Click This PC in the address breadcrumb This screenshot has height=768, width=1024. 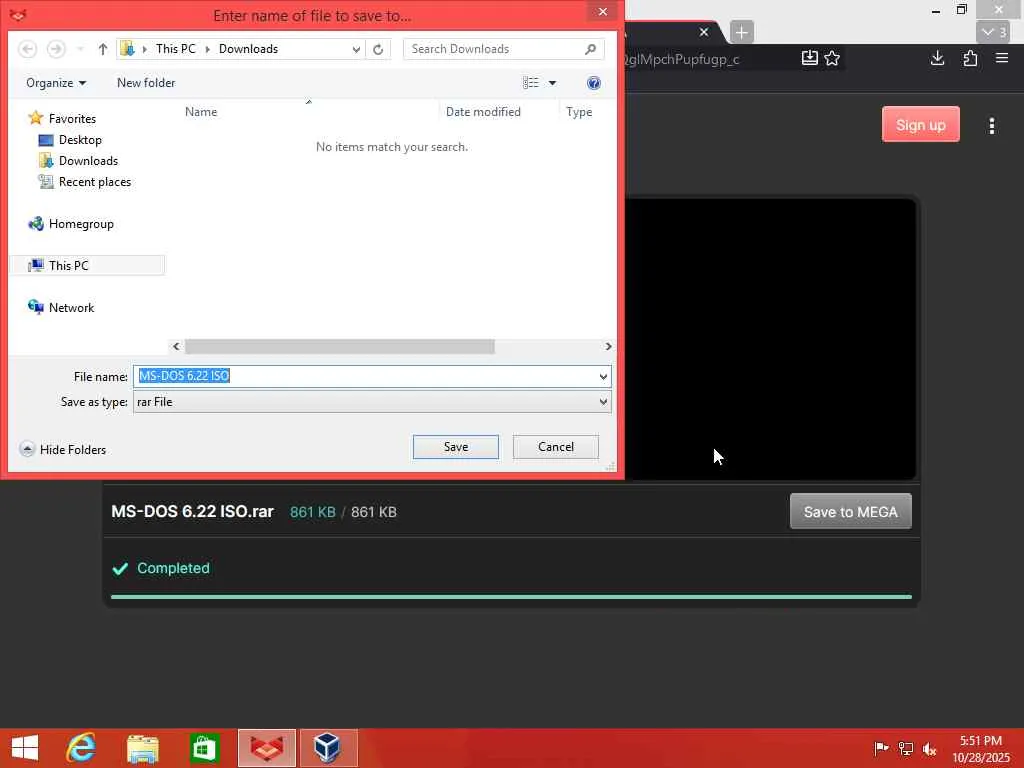pyautogui.click(x=176, y=49)
